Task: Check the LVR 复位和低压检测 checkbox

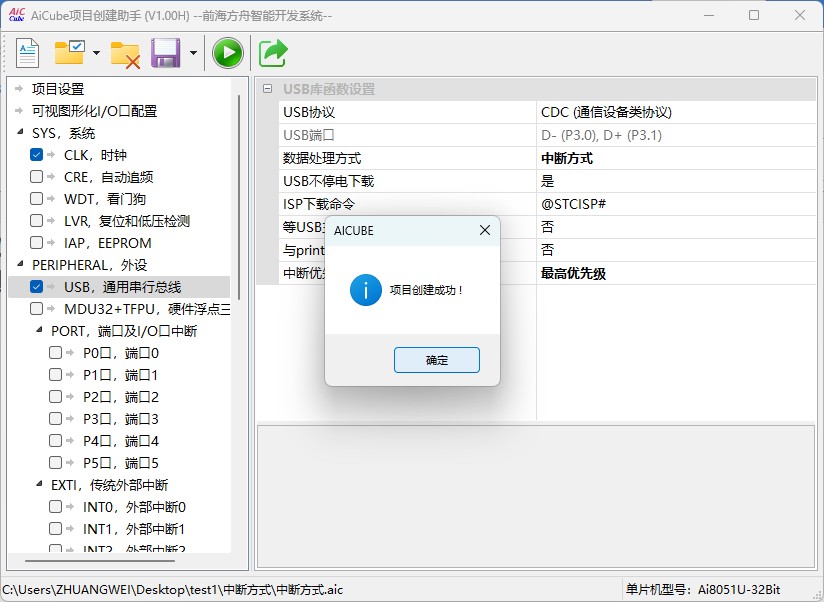Action: [36, 221]
